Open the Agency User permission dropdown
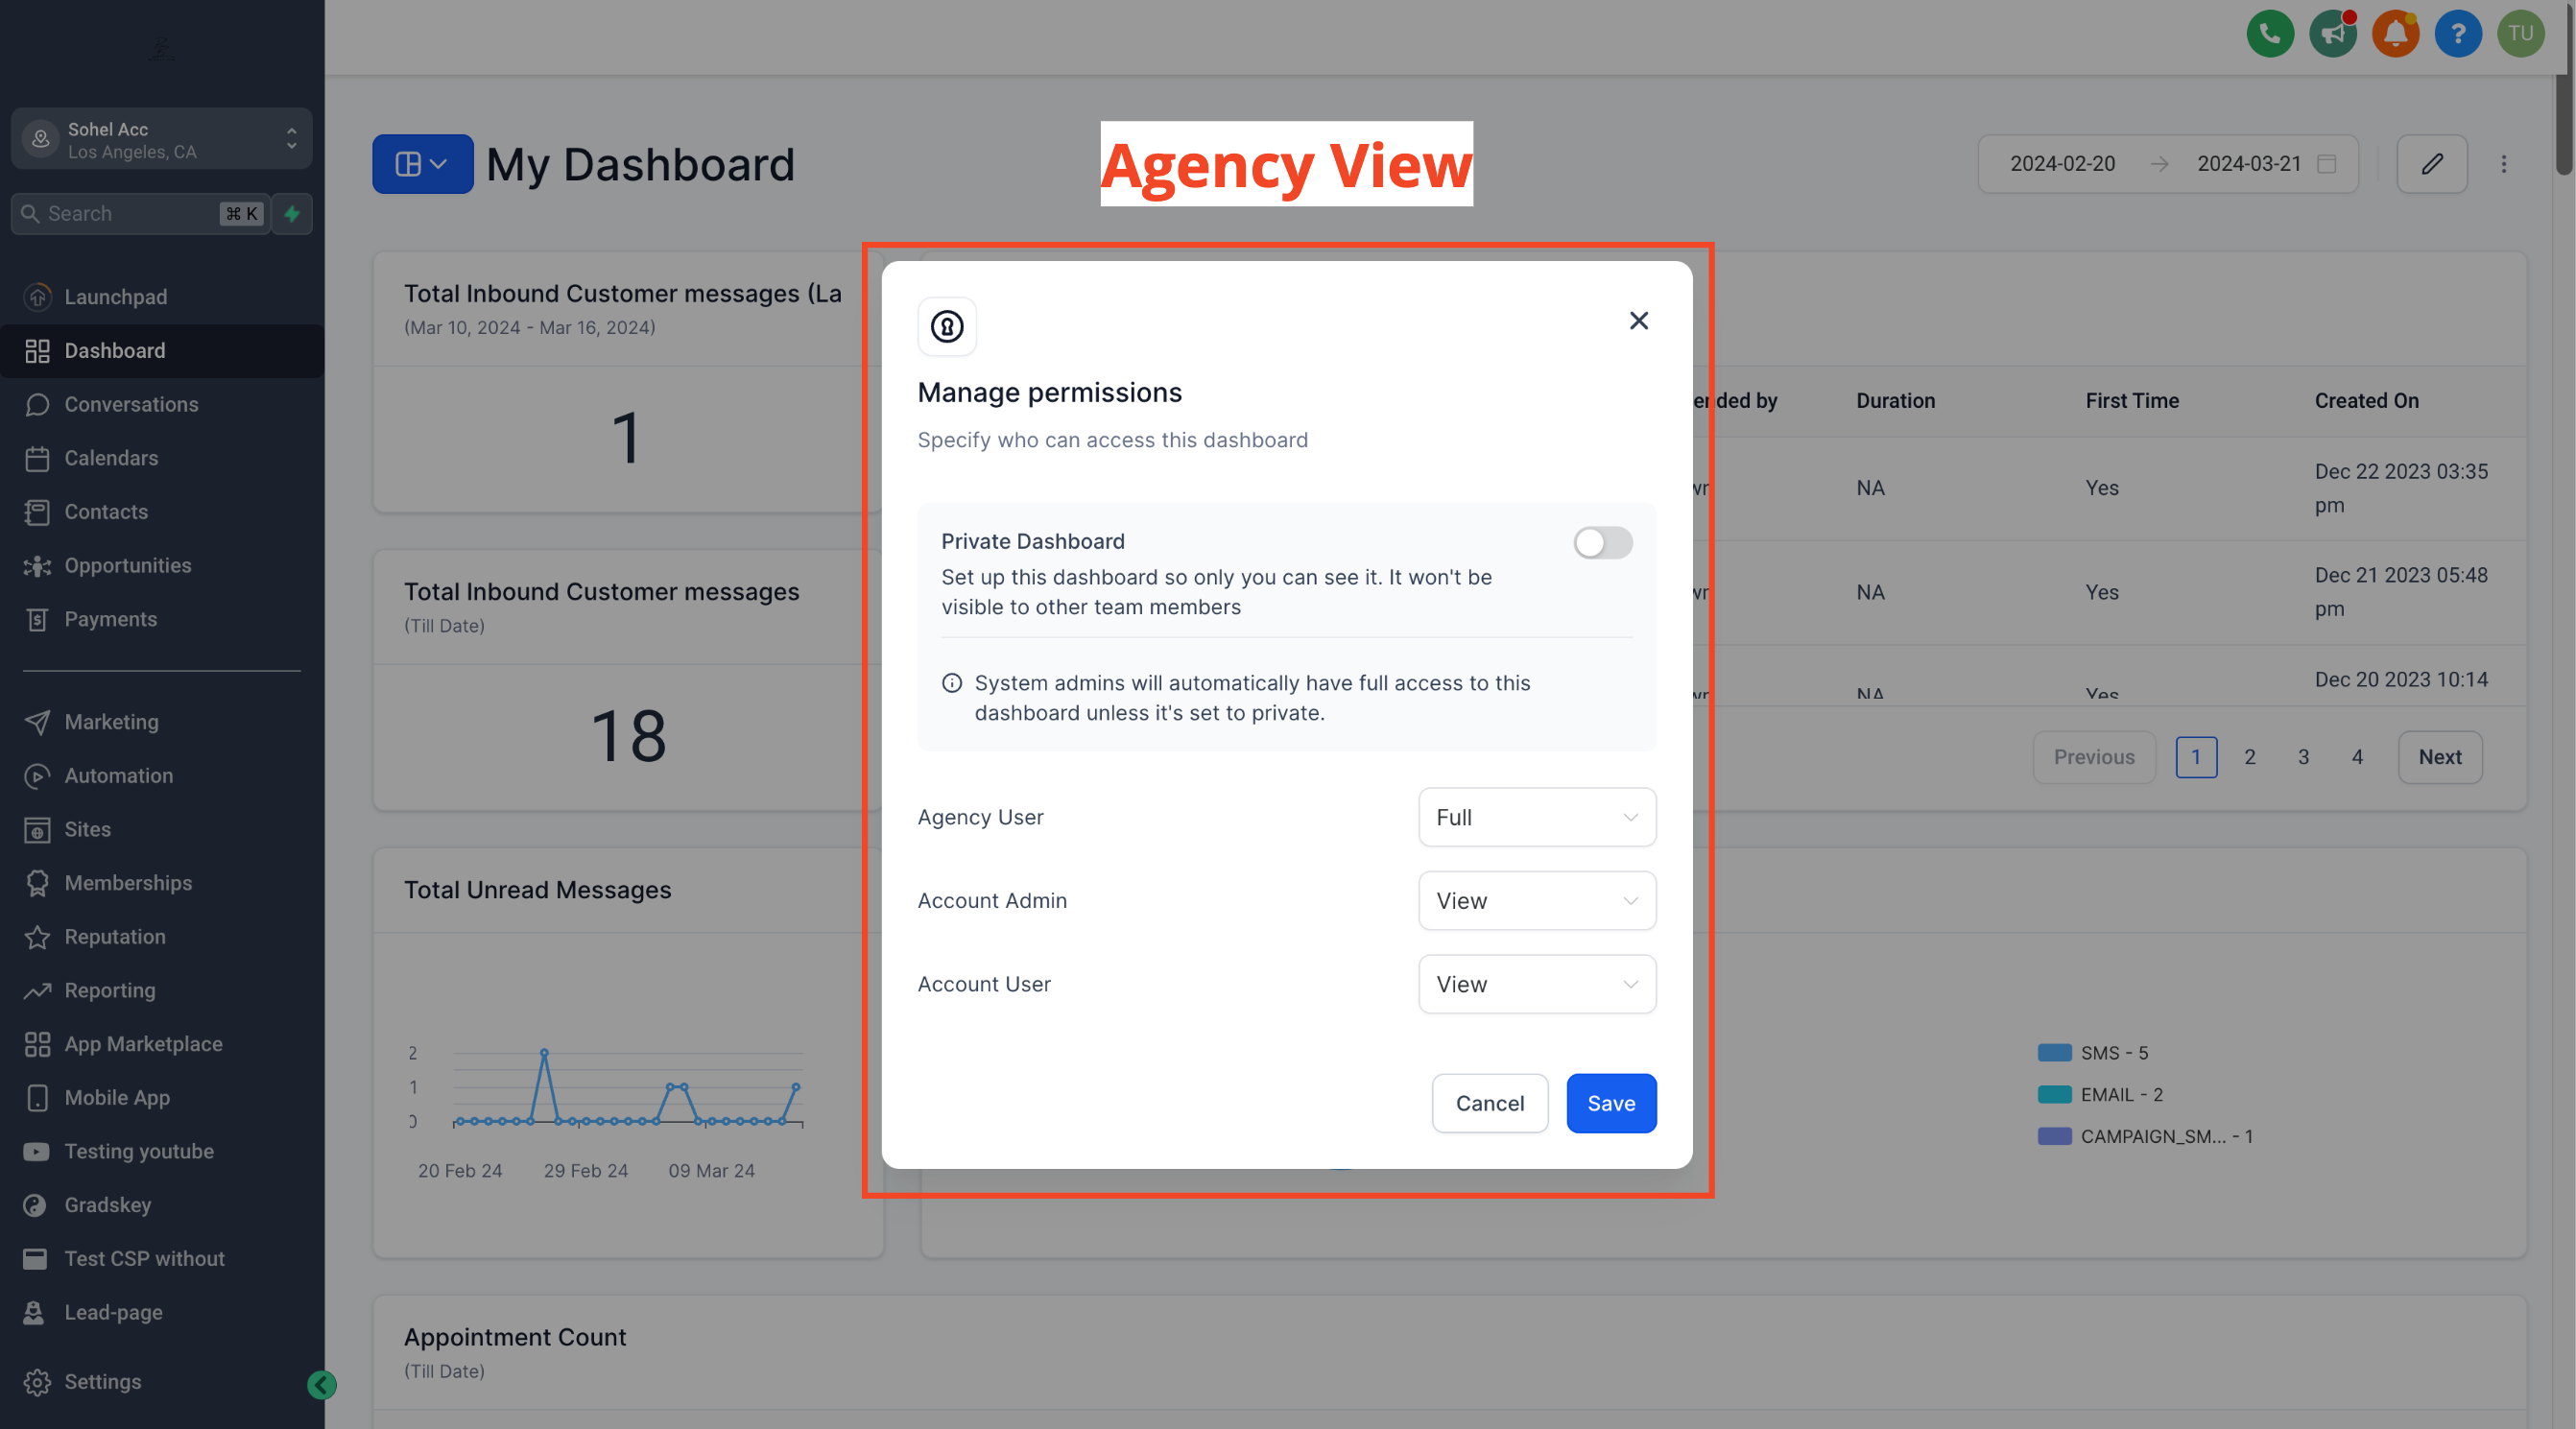Image resolution: width=2576 pixels, height=1429 pixels. pyautogui.click(x=1536, y=817)
